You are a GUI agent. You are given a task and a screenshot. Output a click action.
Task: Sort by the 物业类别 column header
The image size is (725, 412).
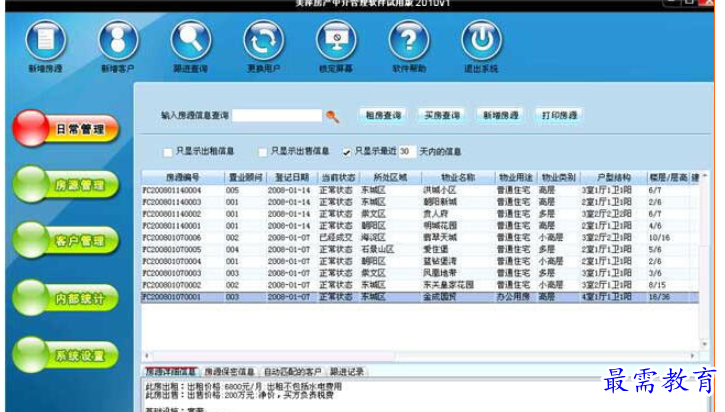(x=559, y=178)
